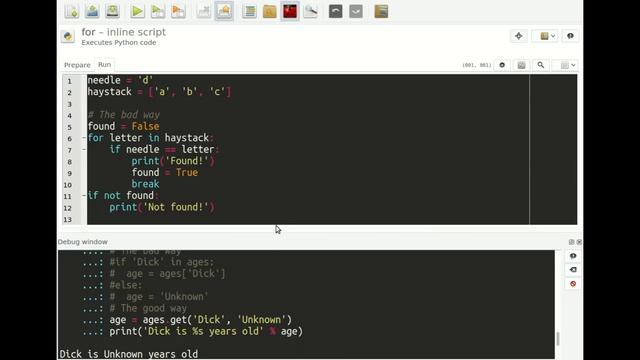
Task: Click the 'found = True' line
Action: (x=164, y=172)
